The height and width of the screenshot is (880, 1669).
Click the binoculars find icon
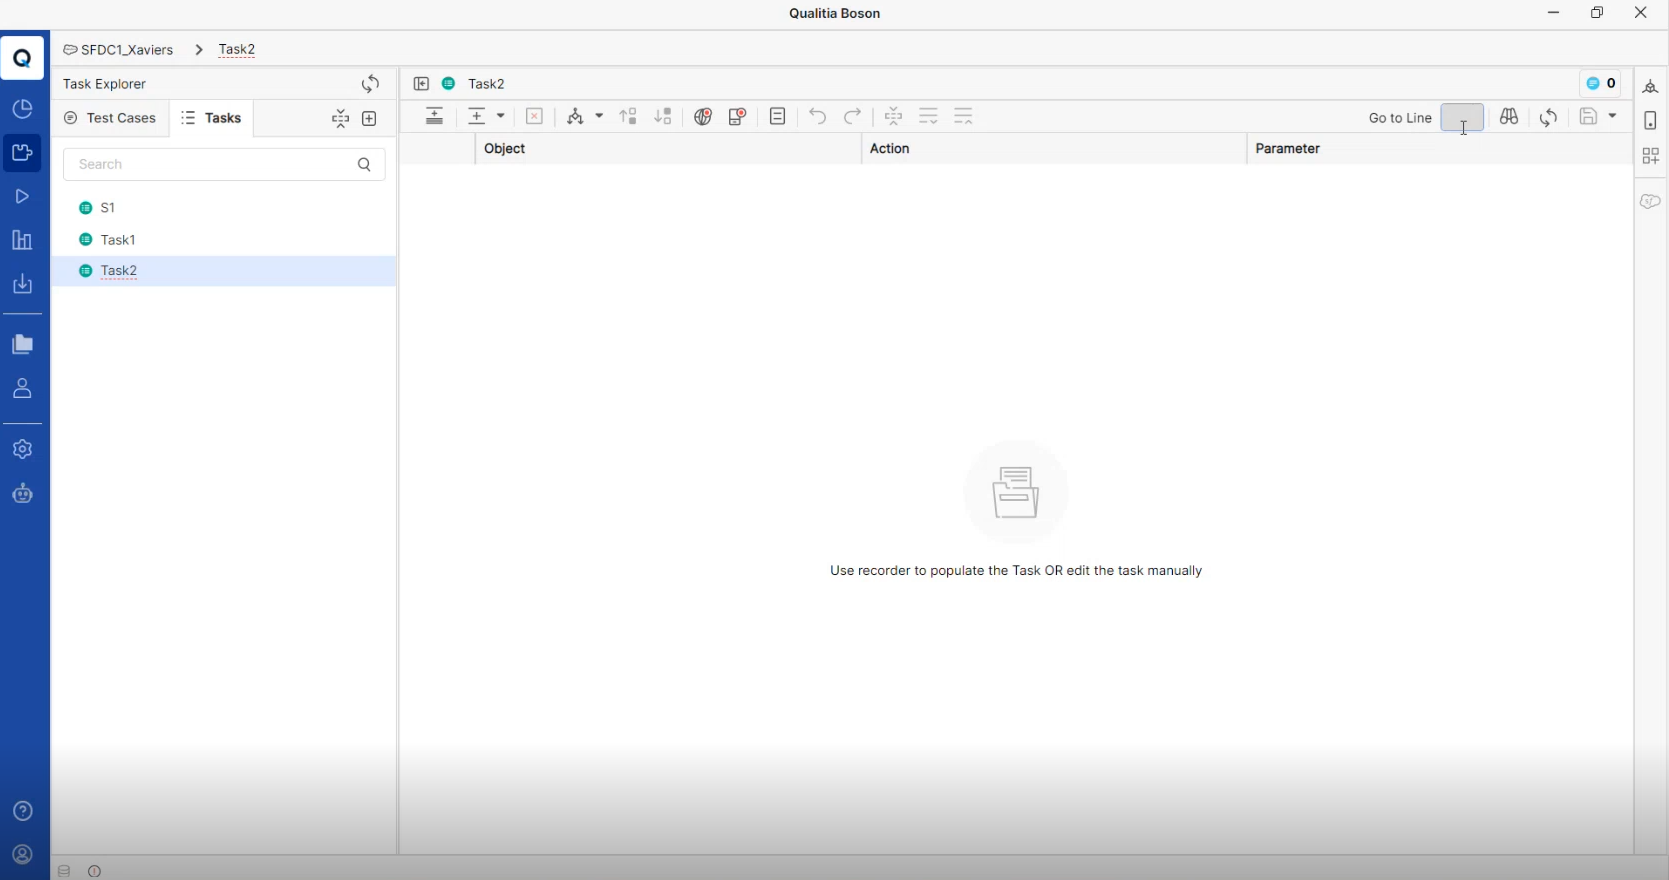point(1509,117)
